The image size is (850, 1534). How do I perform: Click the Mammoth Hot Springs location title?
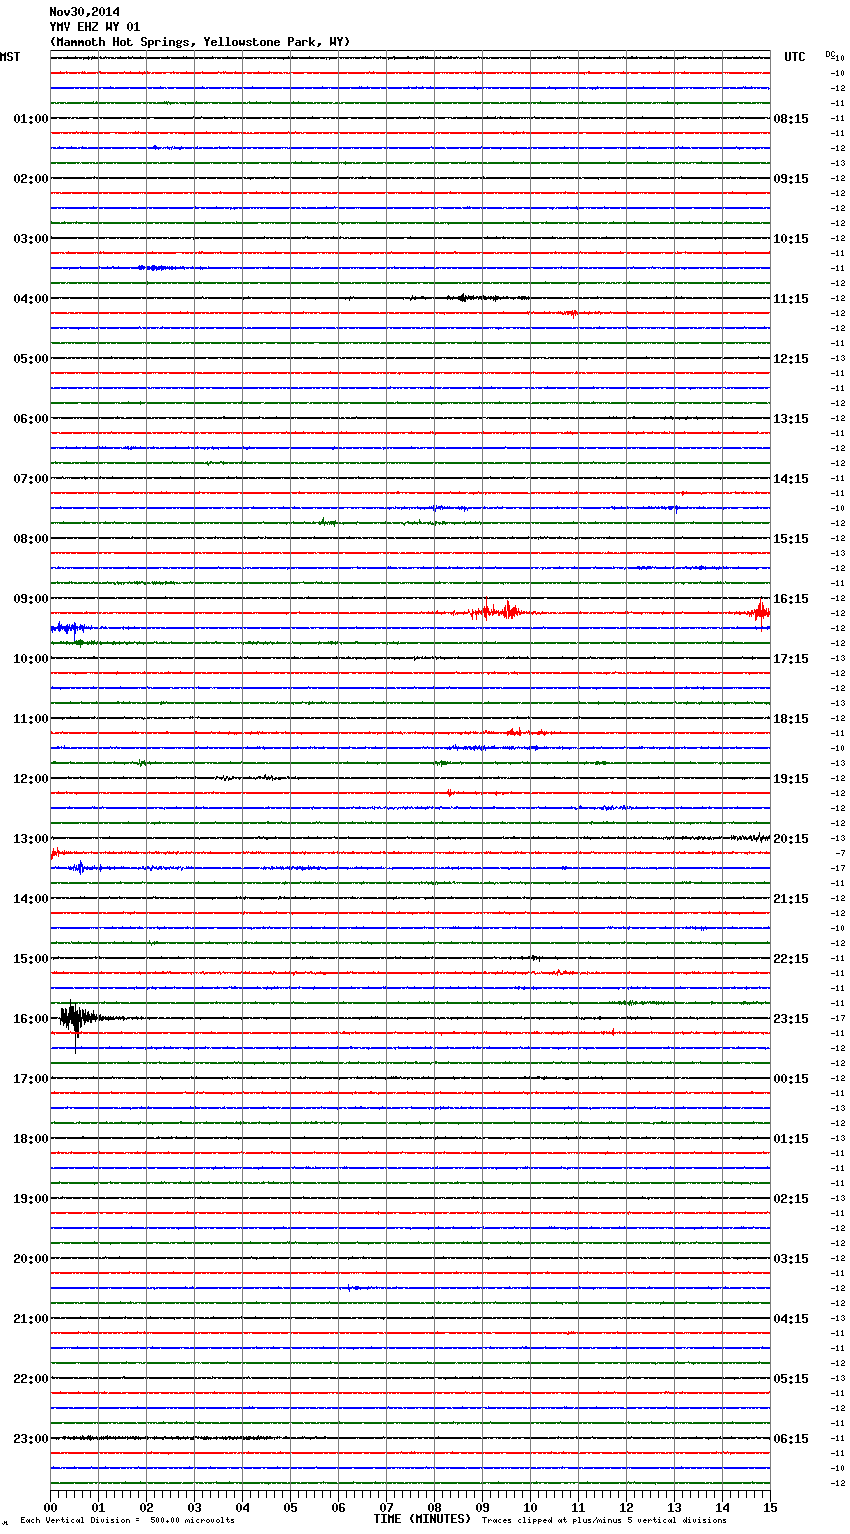pos(200,42)
